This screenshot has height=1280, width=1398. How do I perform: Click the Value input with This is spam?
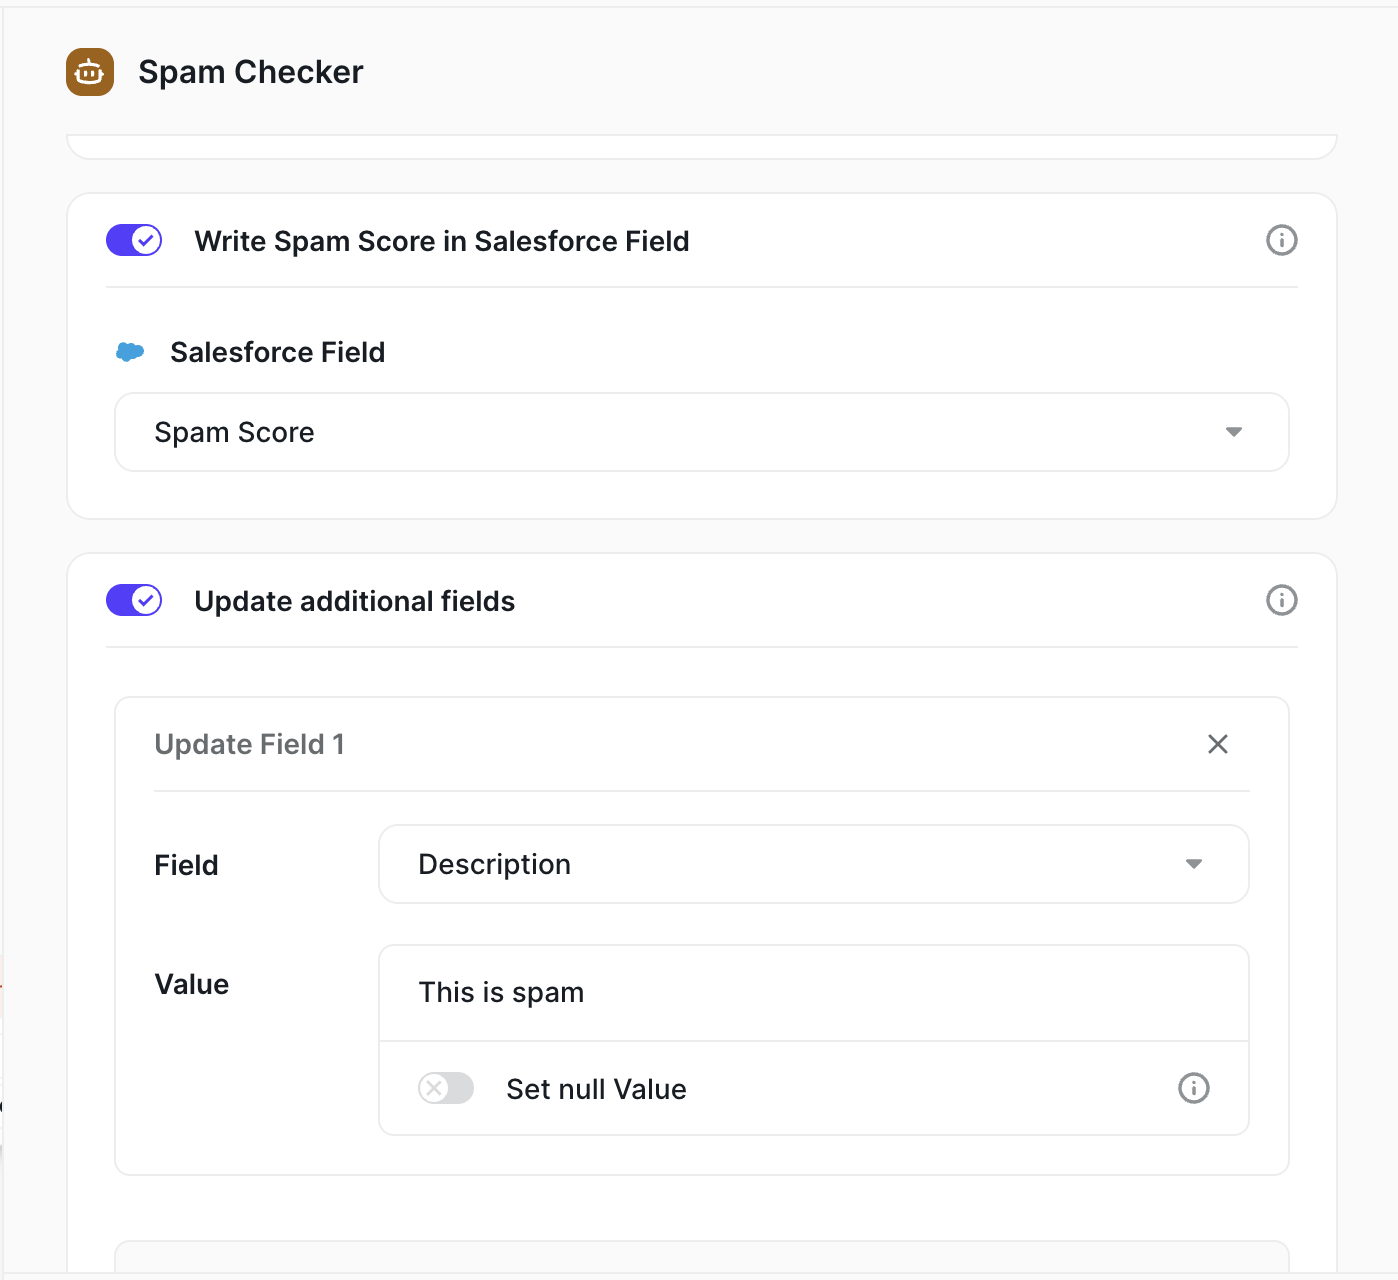coord(814,993)
